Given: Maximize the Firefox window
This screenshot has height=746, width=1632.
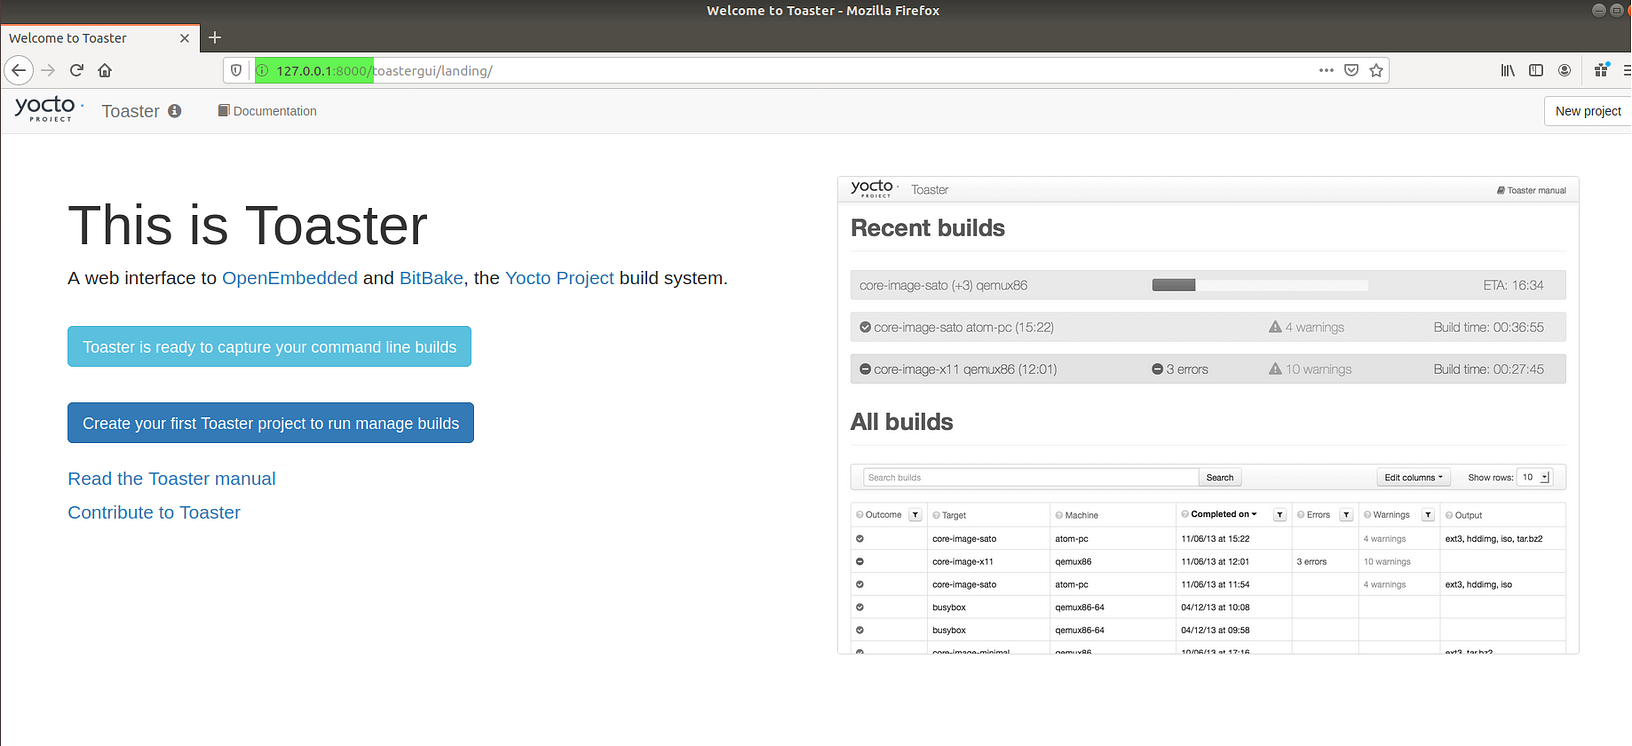Looking at the screenshot, I should coord(1617,10).
